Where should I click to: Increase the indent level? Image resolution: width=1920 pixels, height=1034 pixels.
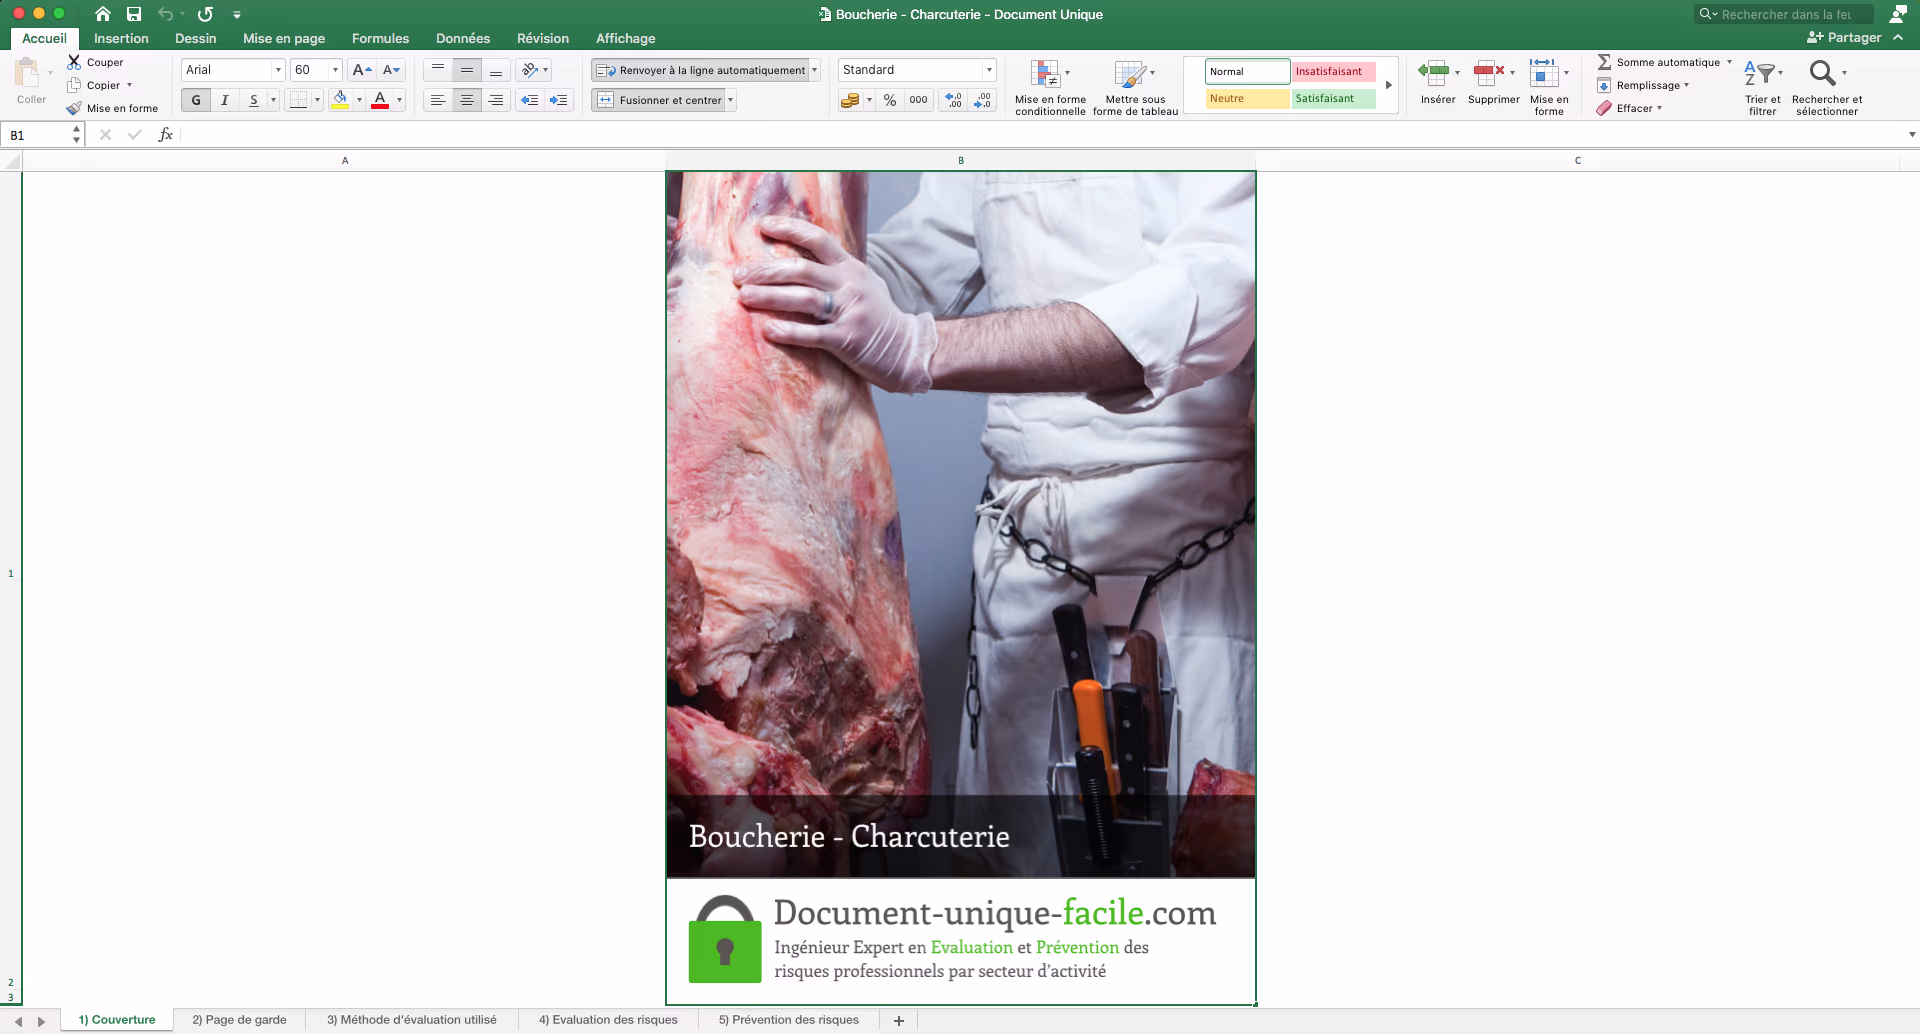(x=559, y=100)
